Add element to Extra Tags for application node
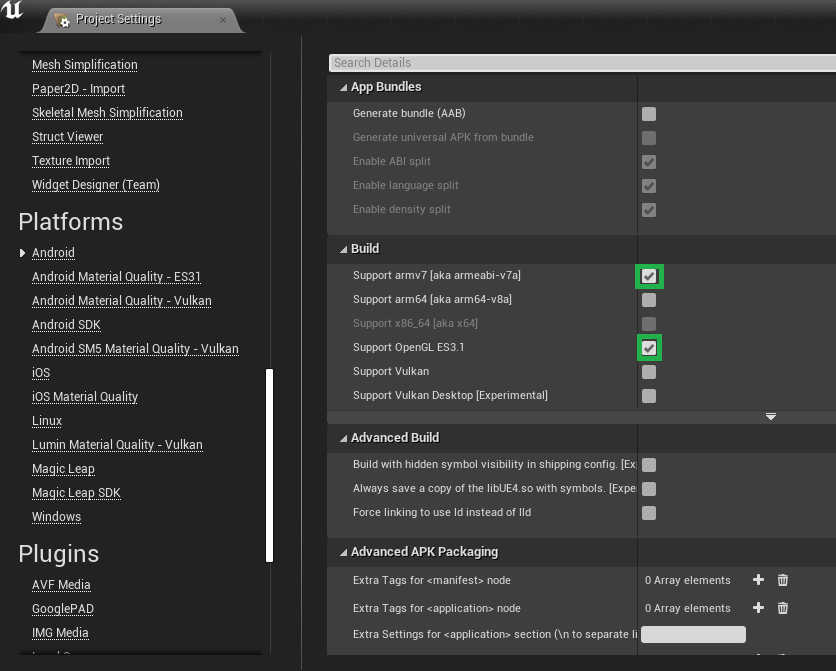This screenshot has height=671, width=836. (758, 608)
